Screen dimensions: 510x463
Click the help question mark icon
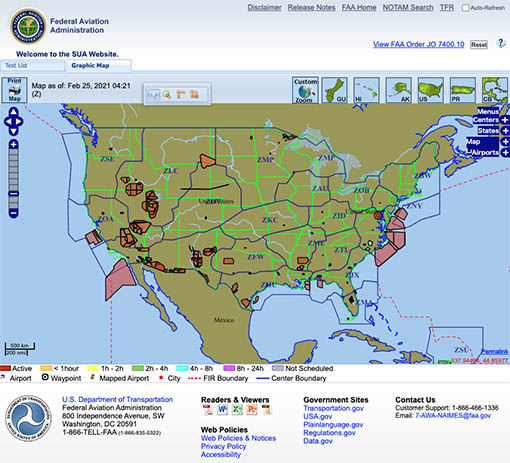tap(501, 43)
